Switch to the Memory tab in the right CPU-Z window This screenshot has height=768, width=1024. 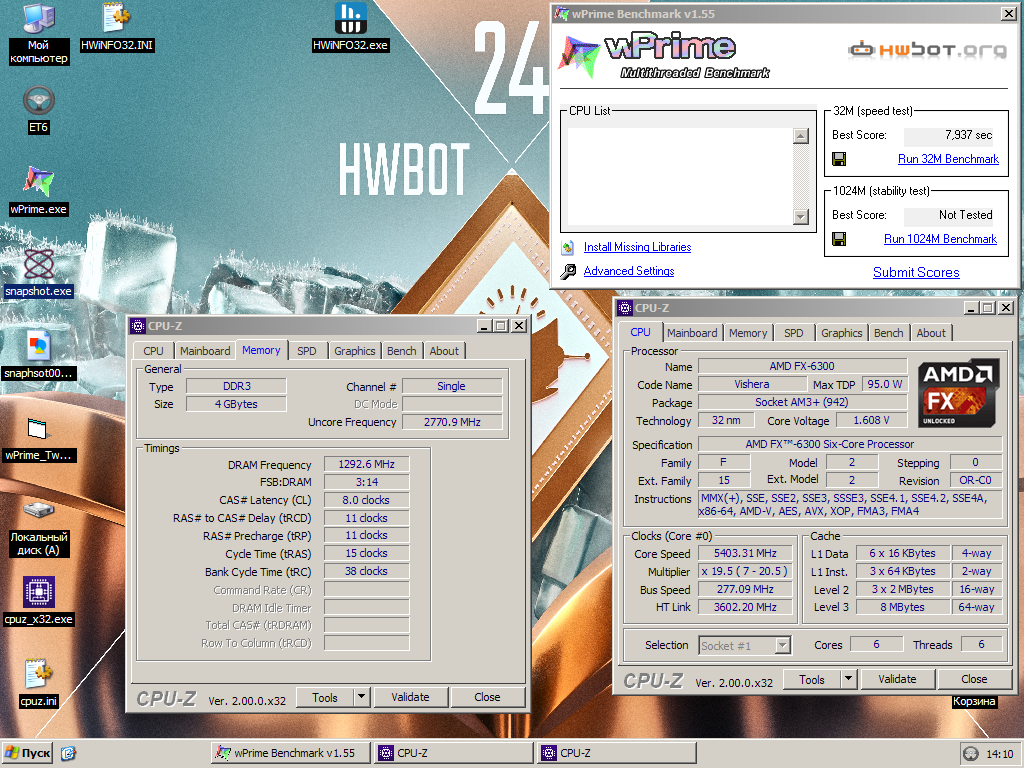click(748, 333)
